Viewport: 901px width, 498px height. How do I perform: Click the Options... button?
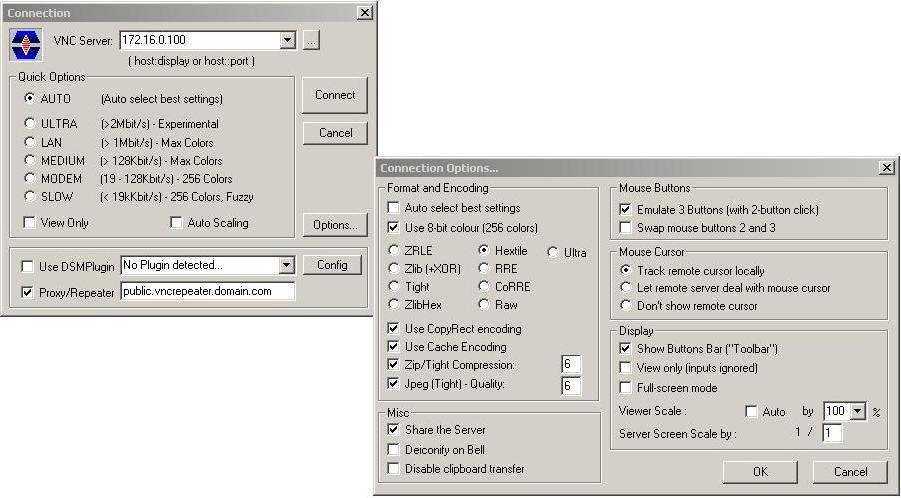[x=334, y=225]
